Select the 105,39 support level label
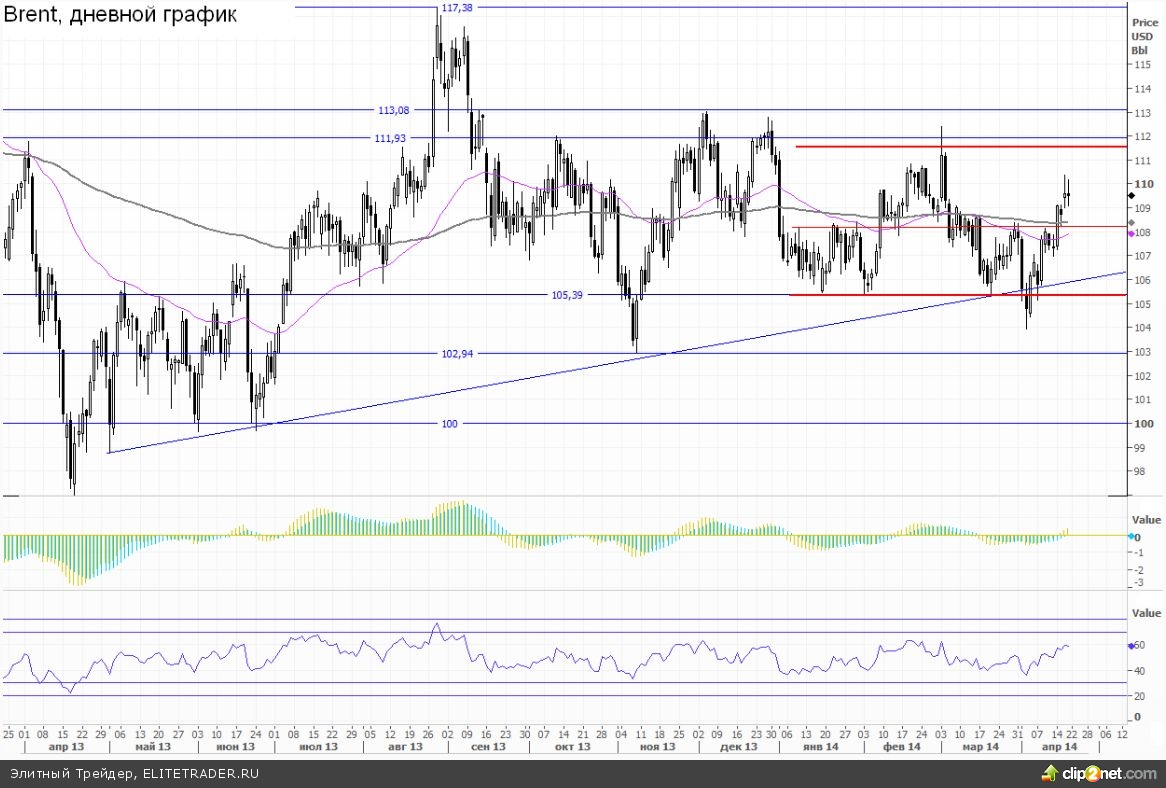The image size is (1166, 788). click(567, 295)
